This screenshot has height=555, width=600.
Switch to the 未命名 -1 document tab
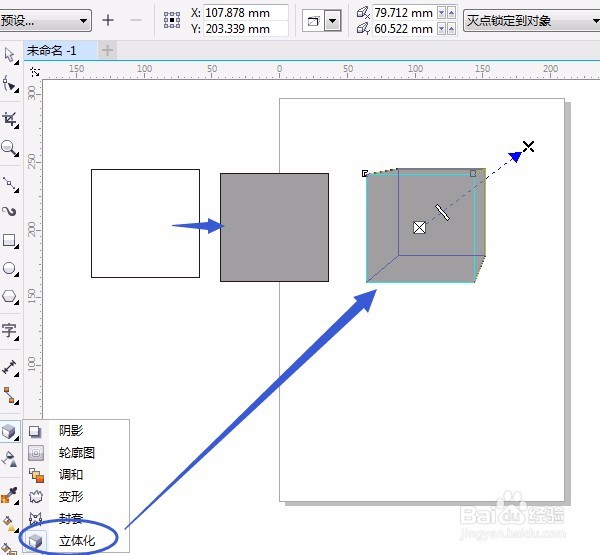click(60, 50)
